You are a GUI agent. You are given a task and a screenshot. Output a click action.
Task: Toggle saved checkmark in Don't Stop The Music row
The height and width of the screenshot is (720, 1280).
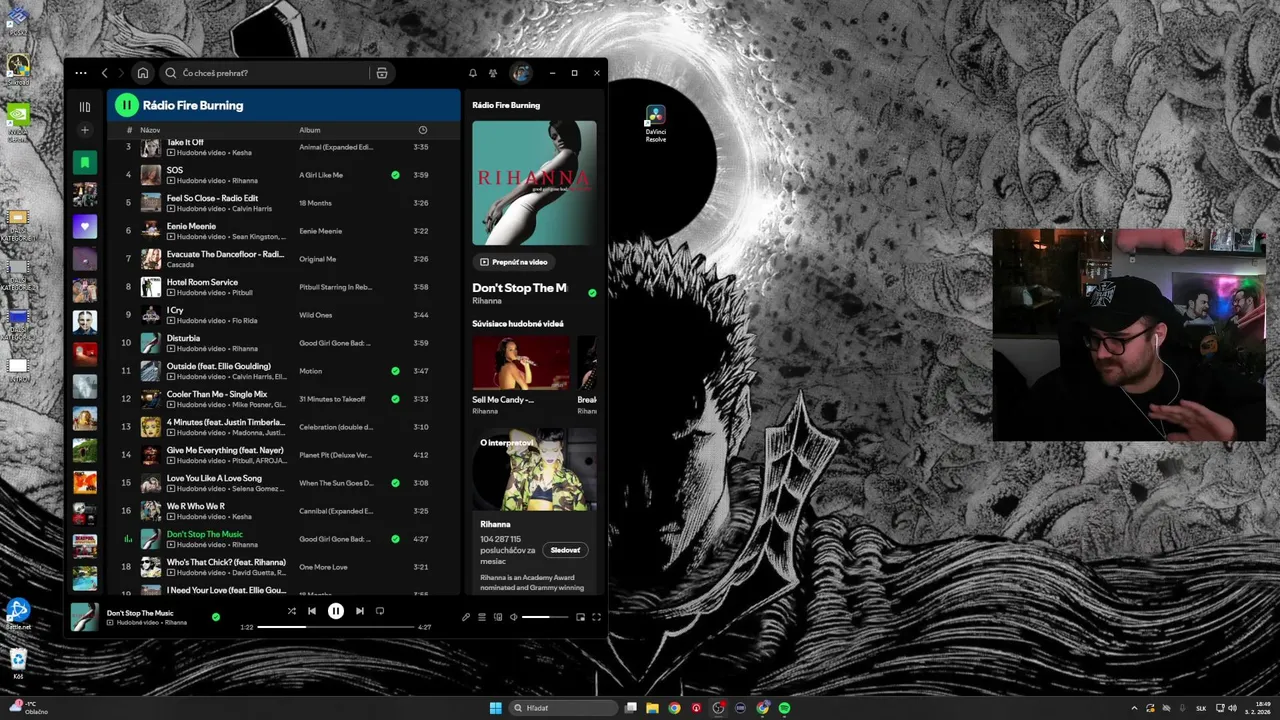pos(395,539)
